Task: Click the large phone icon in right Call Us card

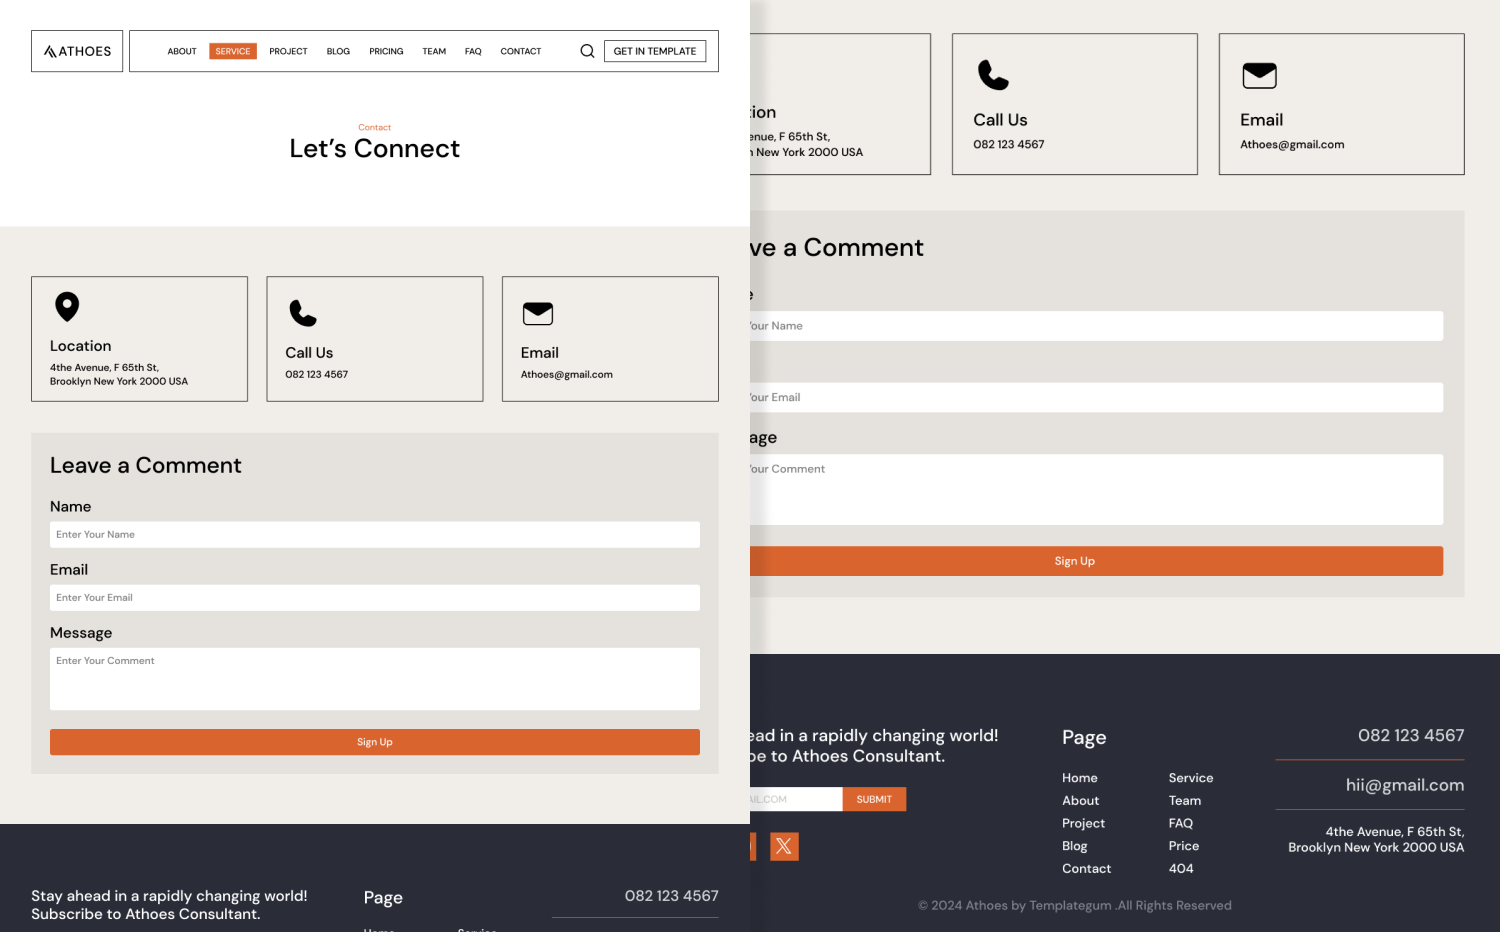Action: pos(993,75)
